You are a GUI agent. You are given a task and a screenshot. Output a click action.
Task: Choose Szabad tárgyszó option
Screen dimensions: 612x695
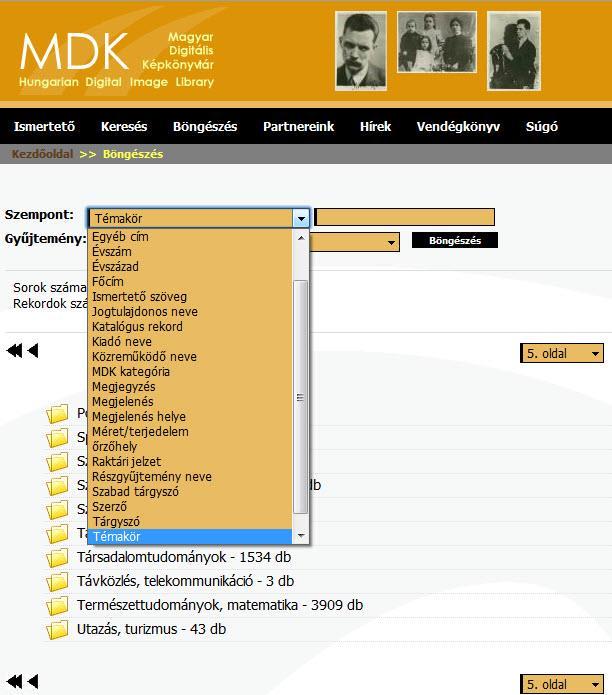(190, 492)
